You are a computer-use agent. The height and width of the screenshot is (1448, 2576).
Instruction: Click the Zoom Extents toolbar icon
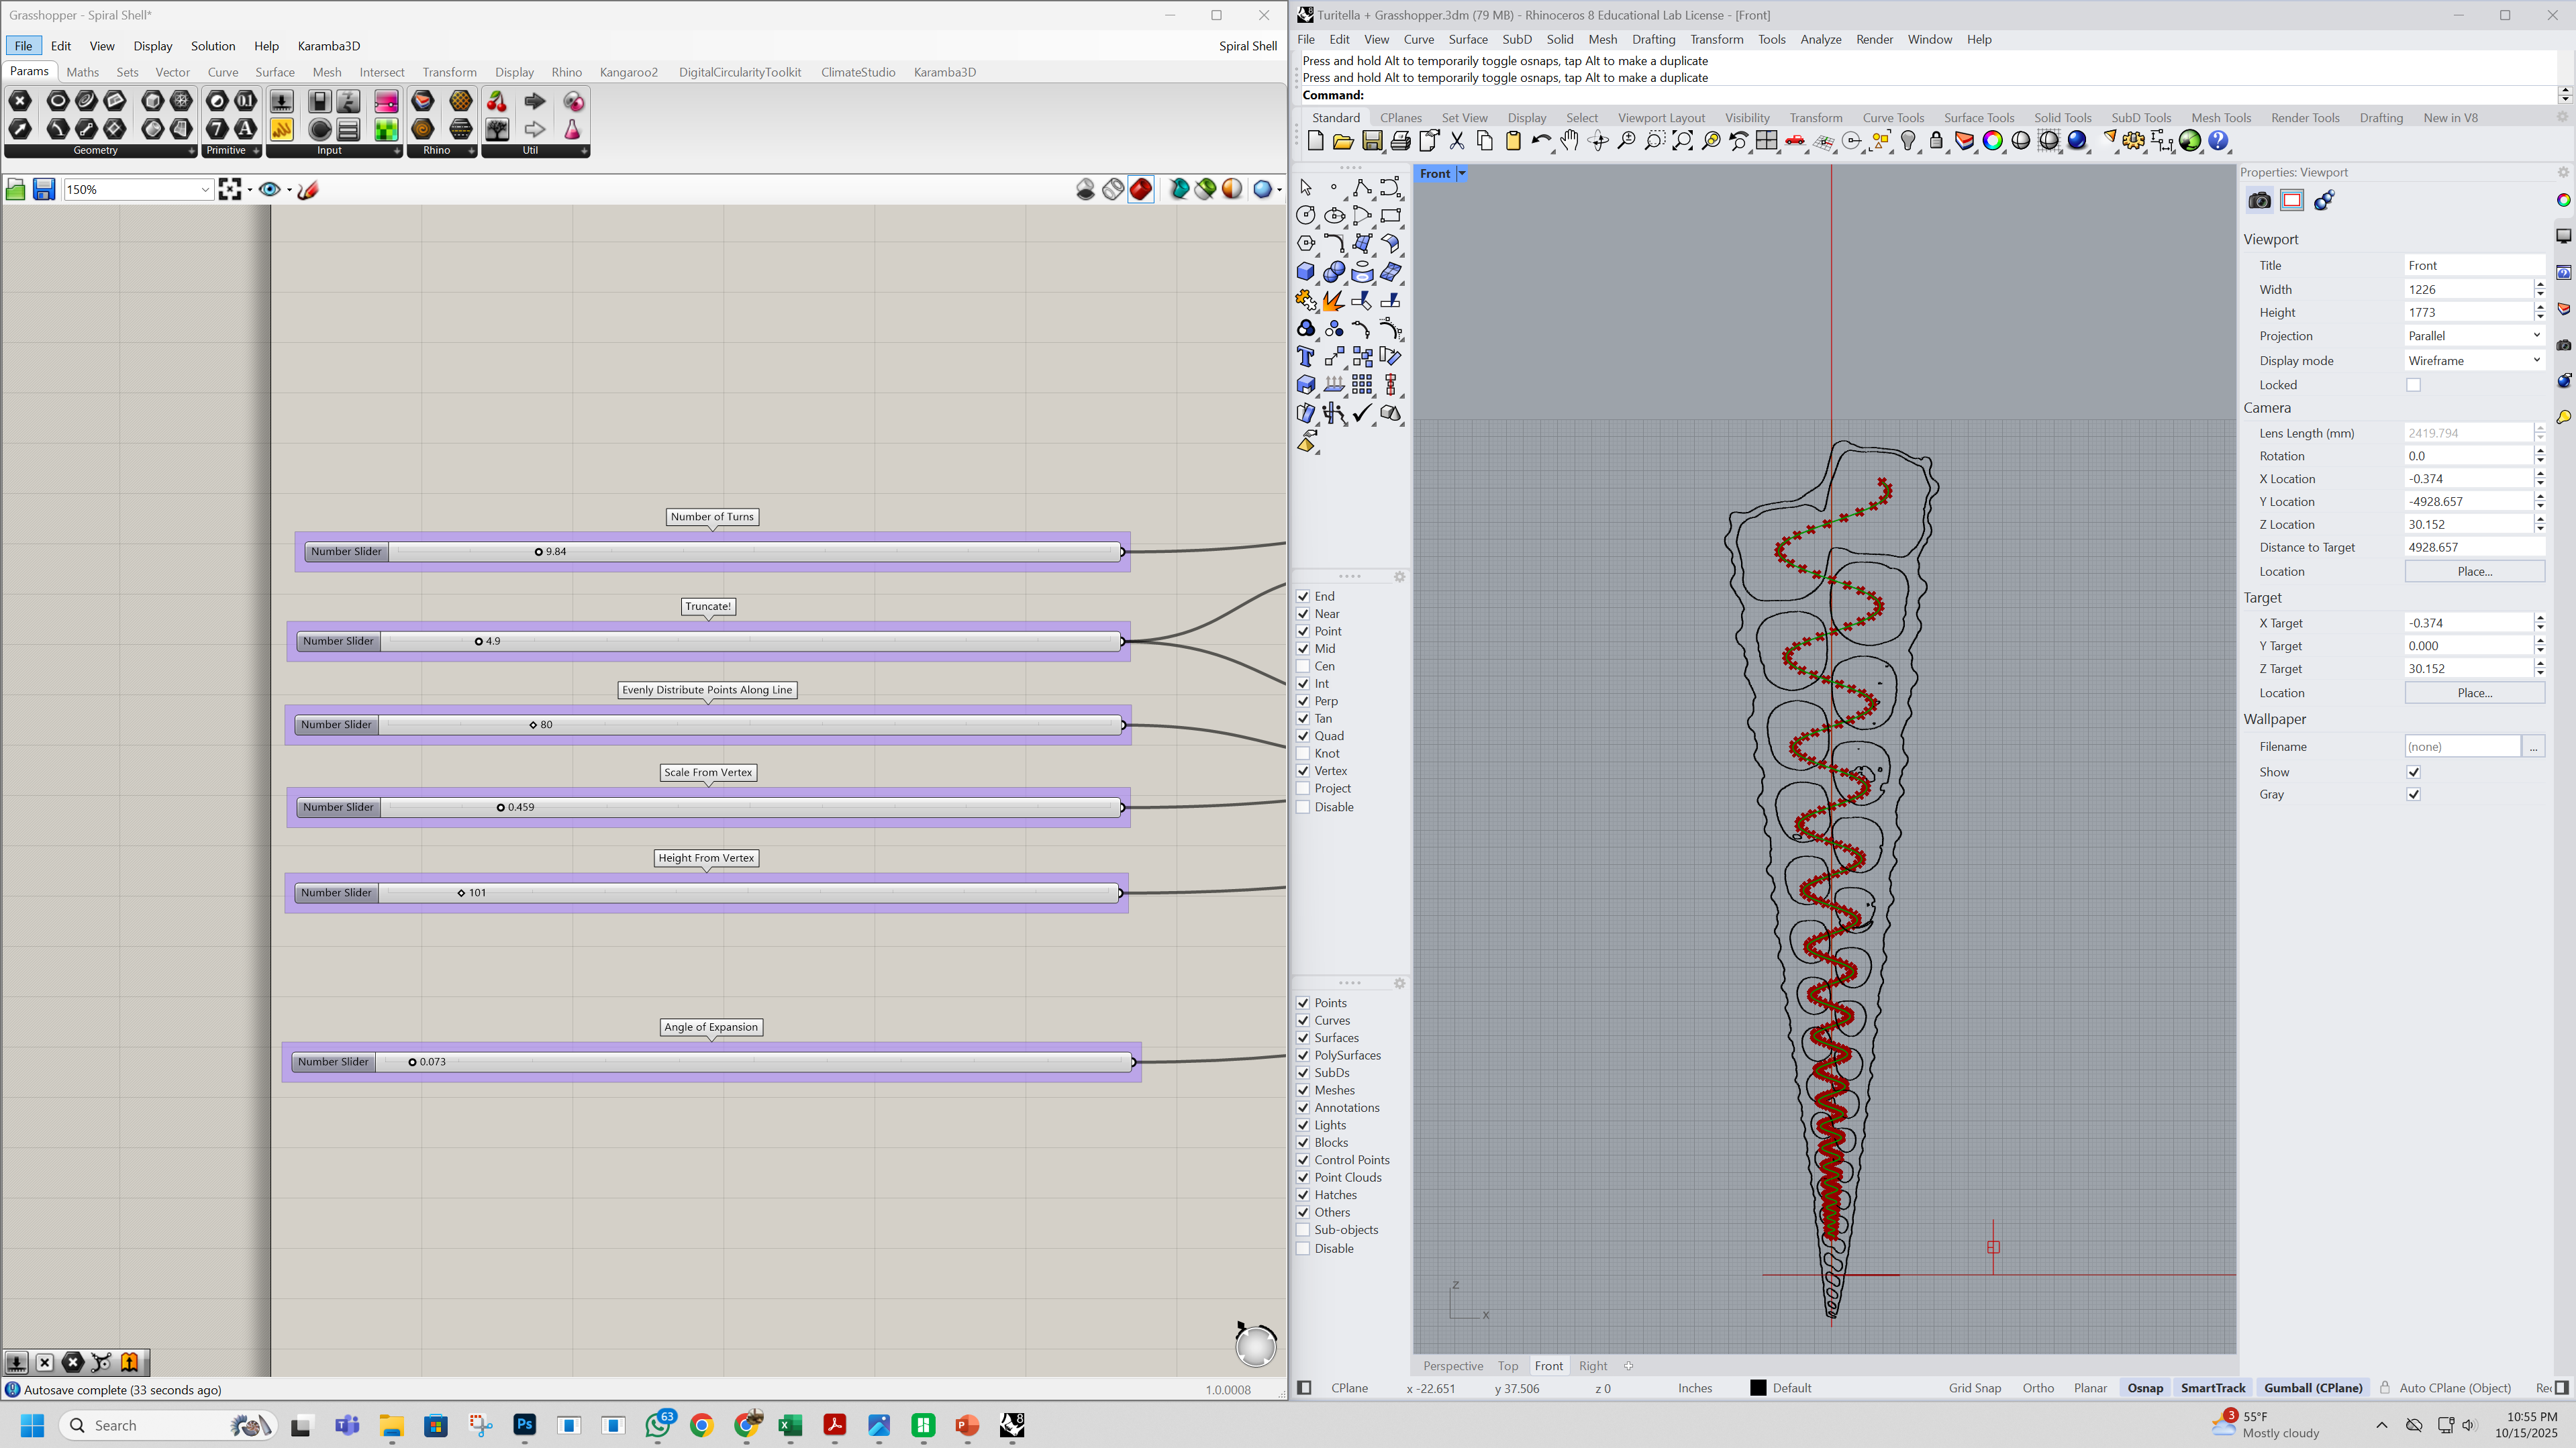tap(1683, 141)
